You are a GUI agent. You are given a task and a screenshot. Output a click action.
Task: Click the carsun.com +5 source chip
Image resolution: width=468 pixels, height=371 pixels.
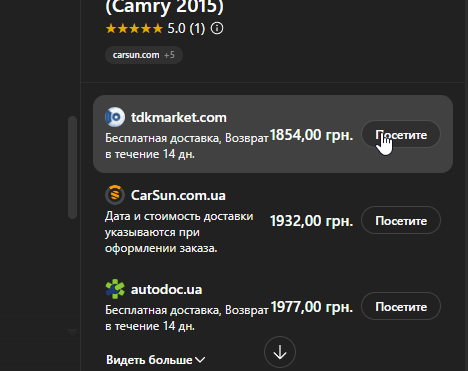(144, 55)
